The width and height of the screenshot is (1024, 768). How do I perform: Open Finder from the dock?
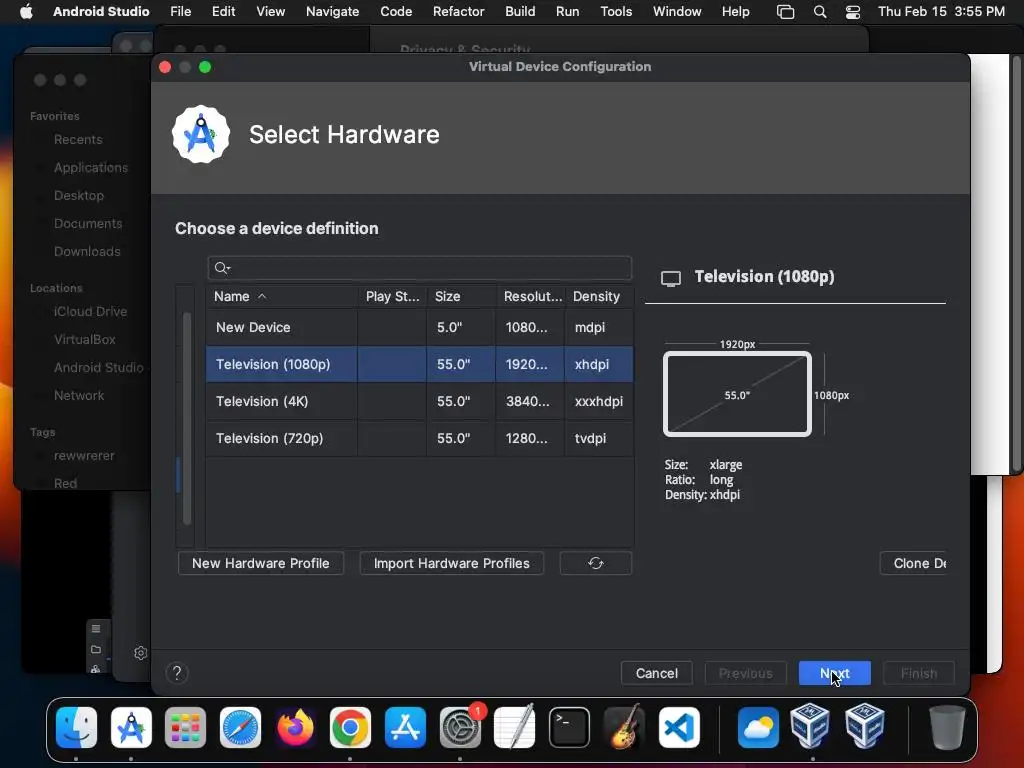[76, 727]
